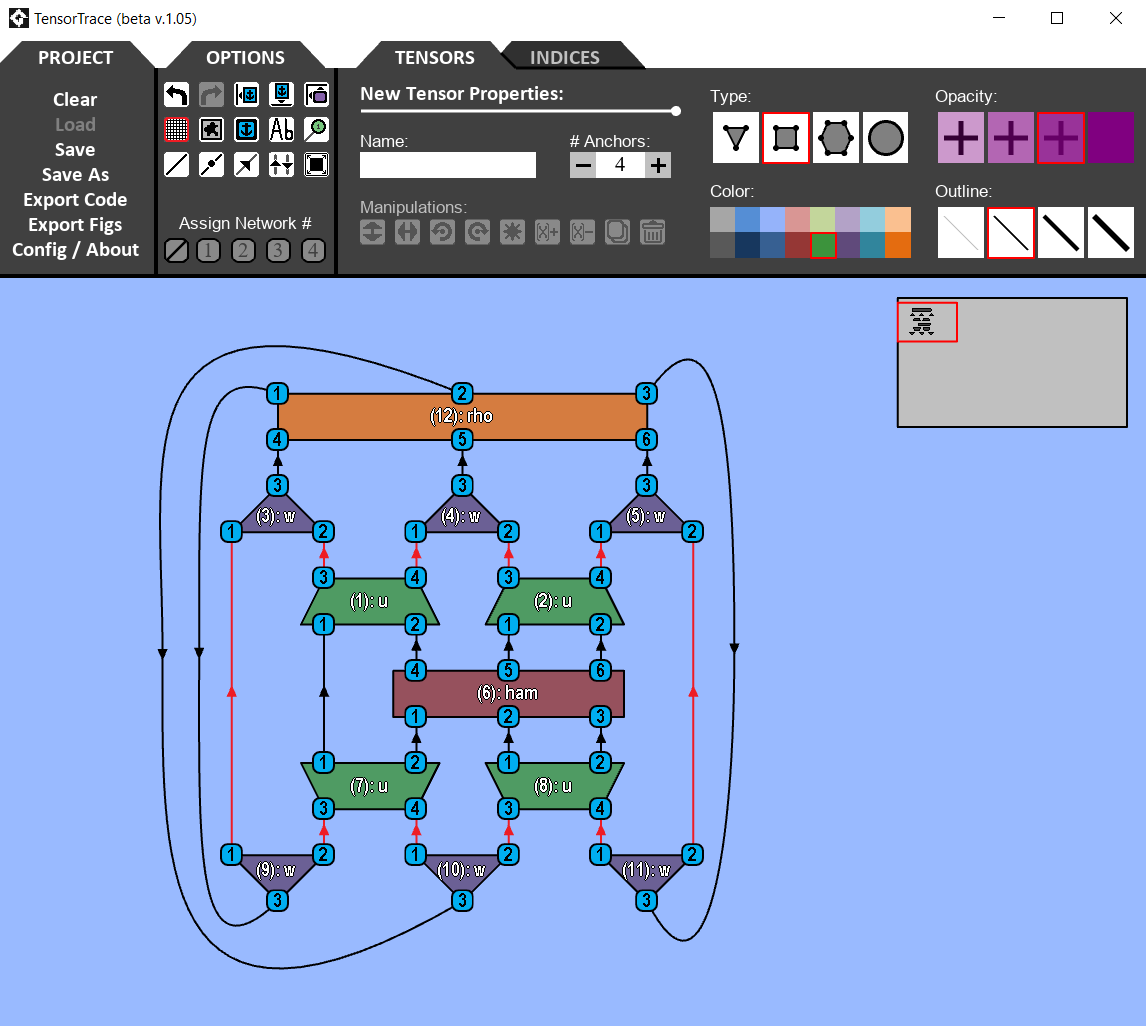Select the line-with-arrow index style
The height and width of the screenshot is (1026, 1146).
point(246,164)
